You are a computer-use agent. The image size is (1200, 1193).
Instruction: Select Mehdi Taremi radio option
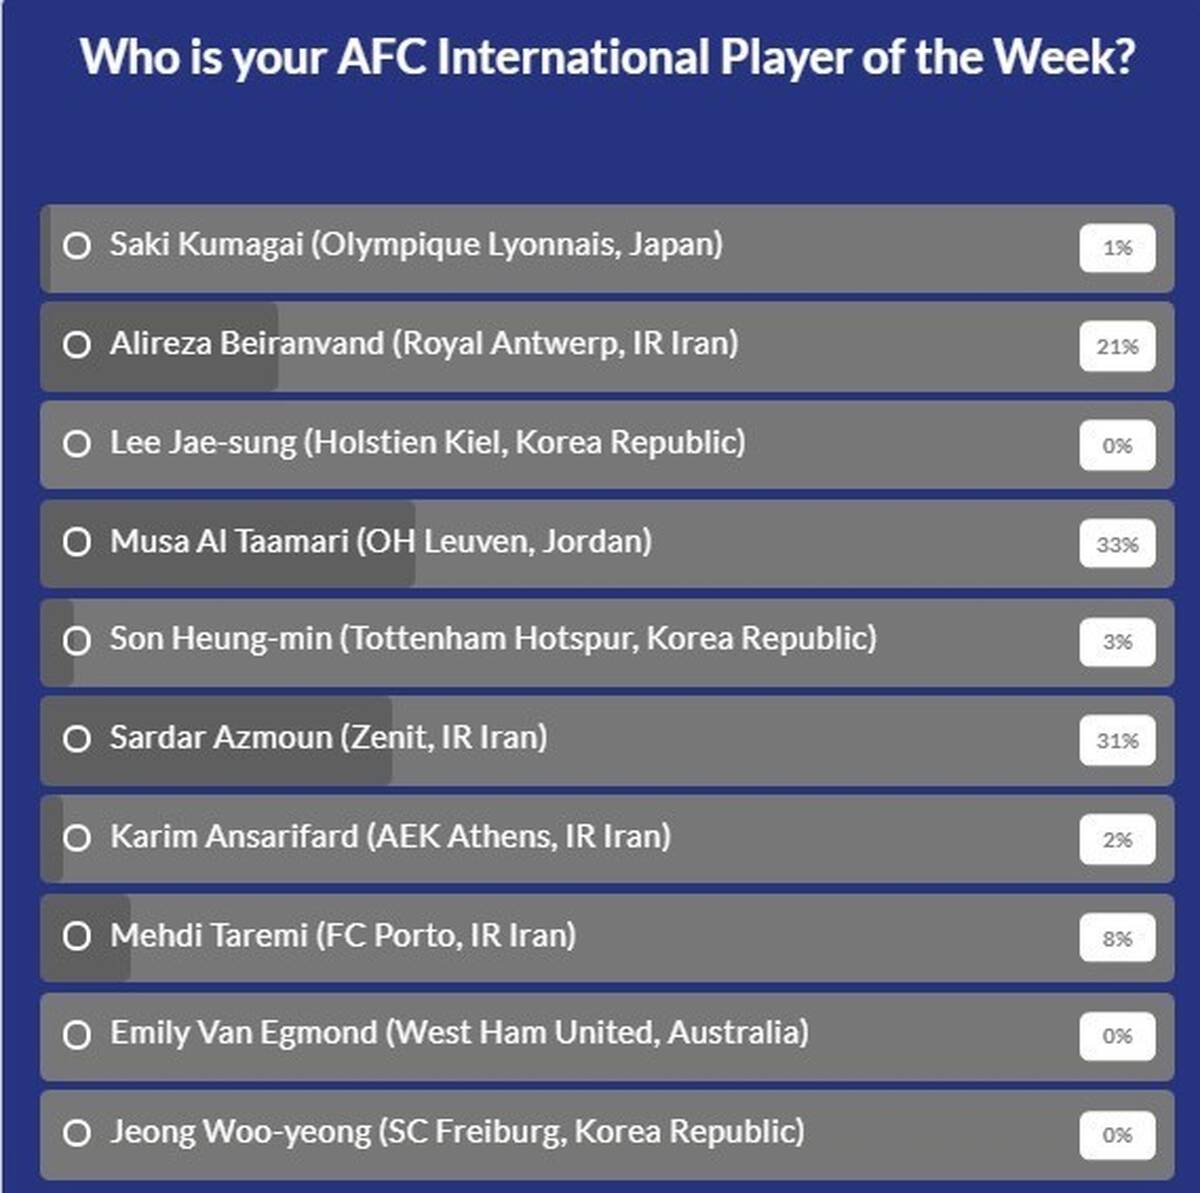click(x=77, y=936)
